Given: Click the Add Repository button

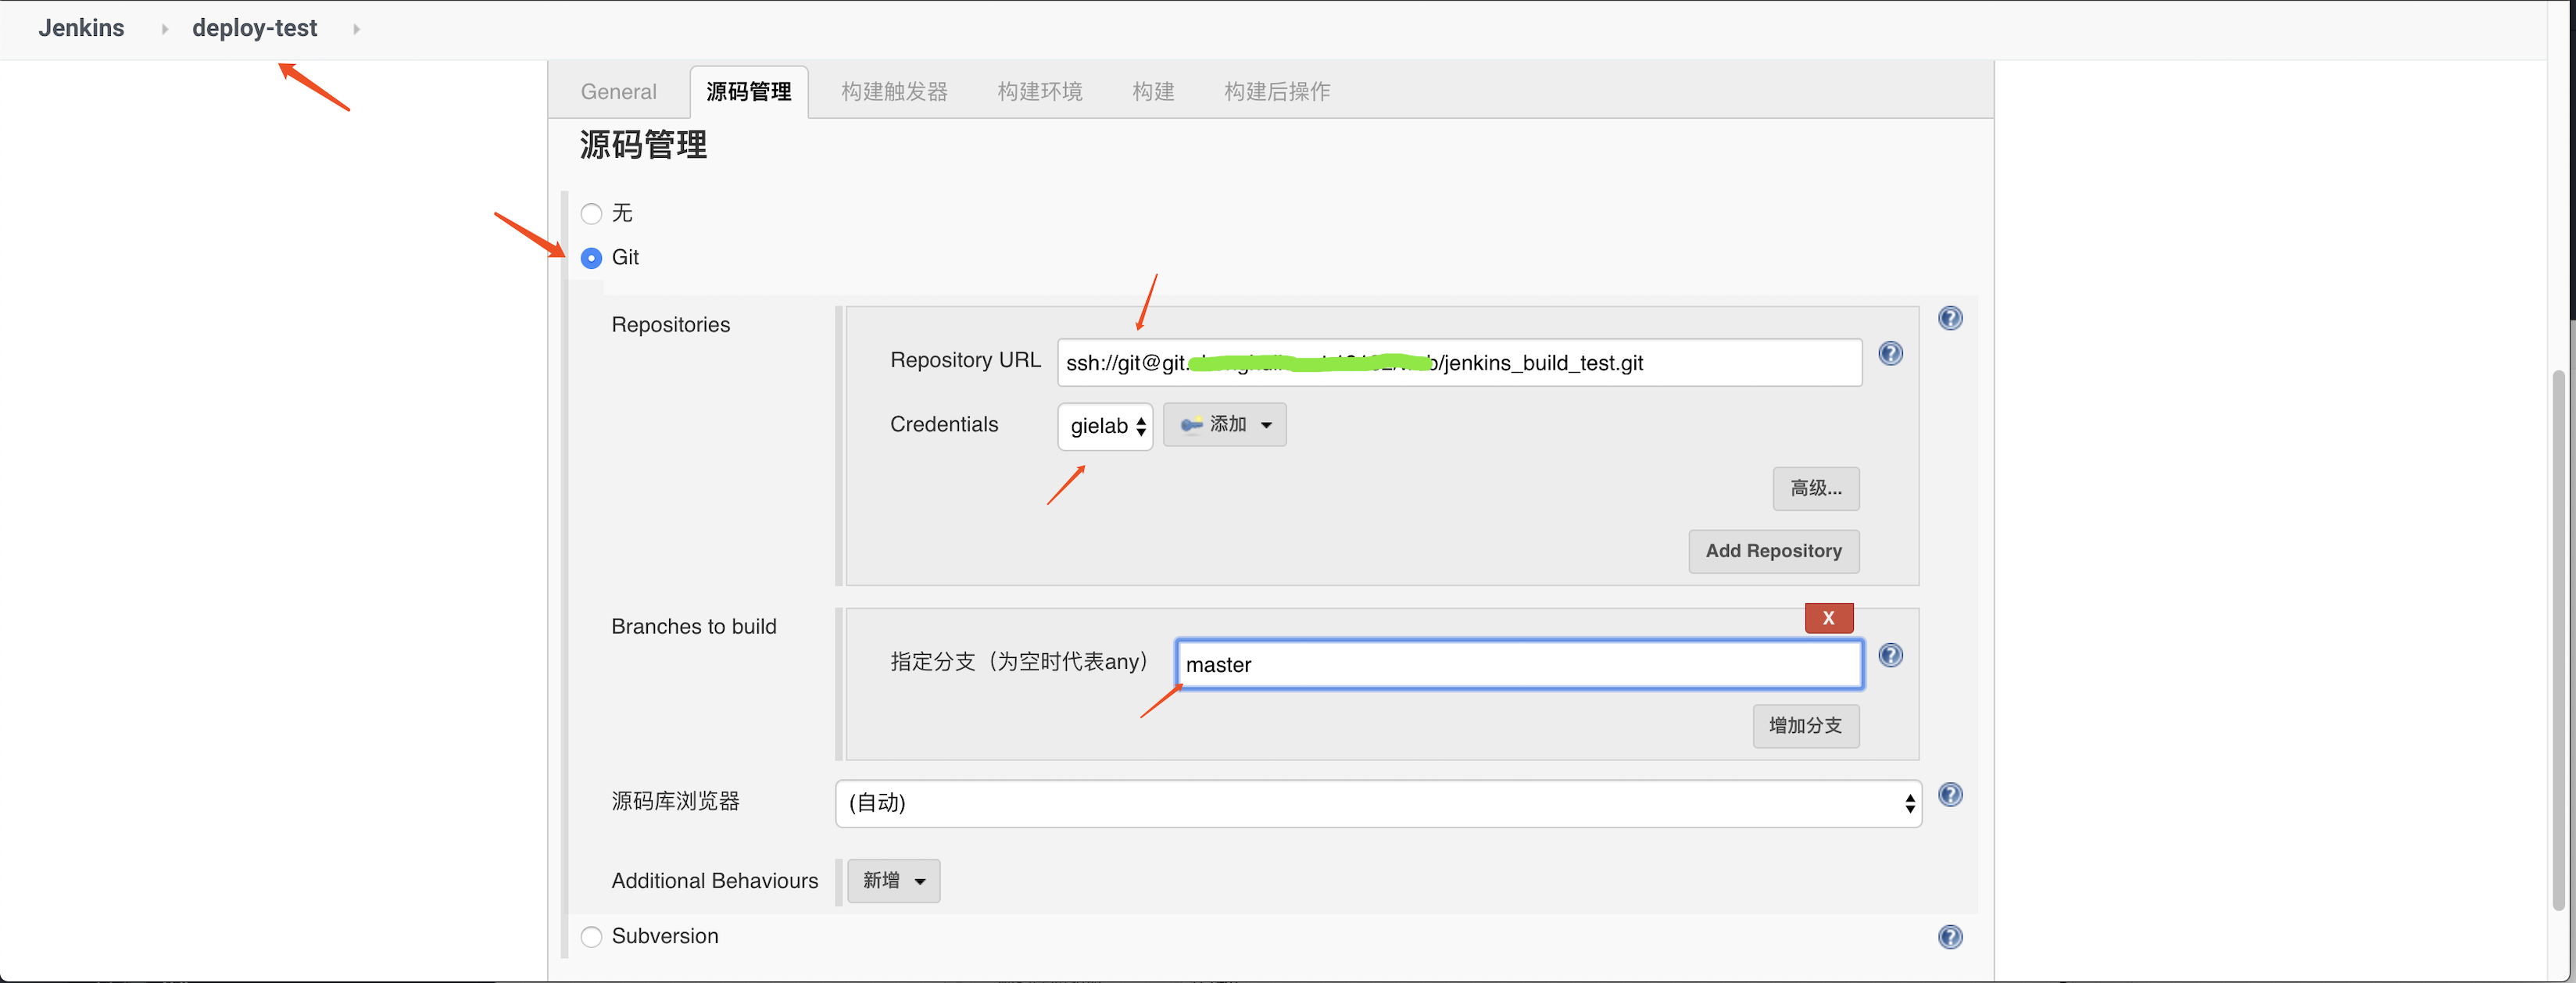Looking at the screenshot, I should [1773, 551].
